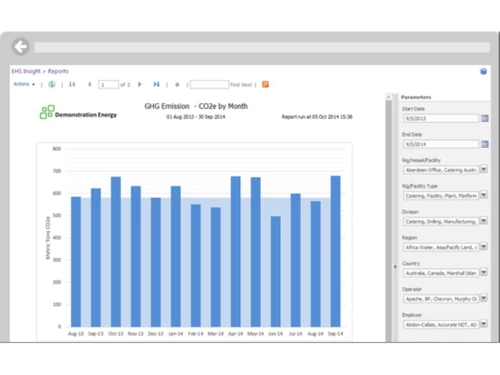Click the back arrow button
500x375 pixels.
(21, 47)
